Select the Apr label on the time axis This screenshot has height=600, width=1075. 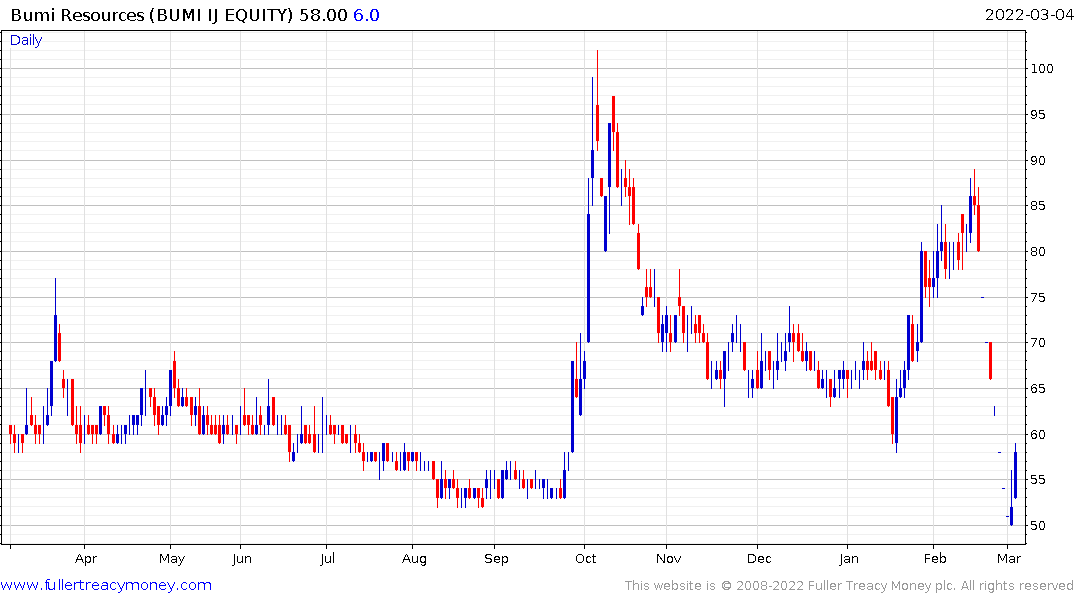[85, 559]
